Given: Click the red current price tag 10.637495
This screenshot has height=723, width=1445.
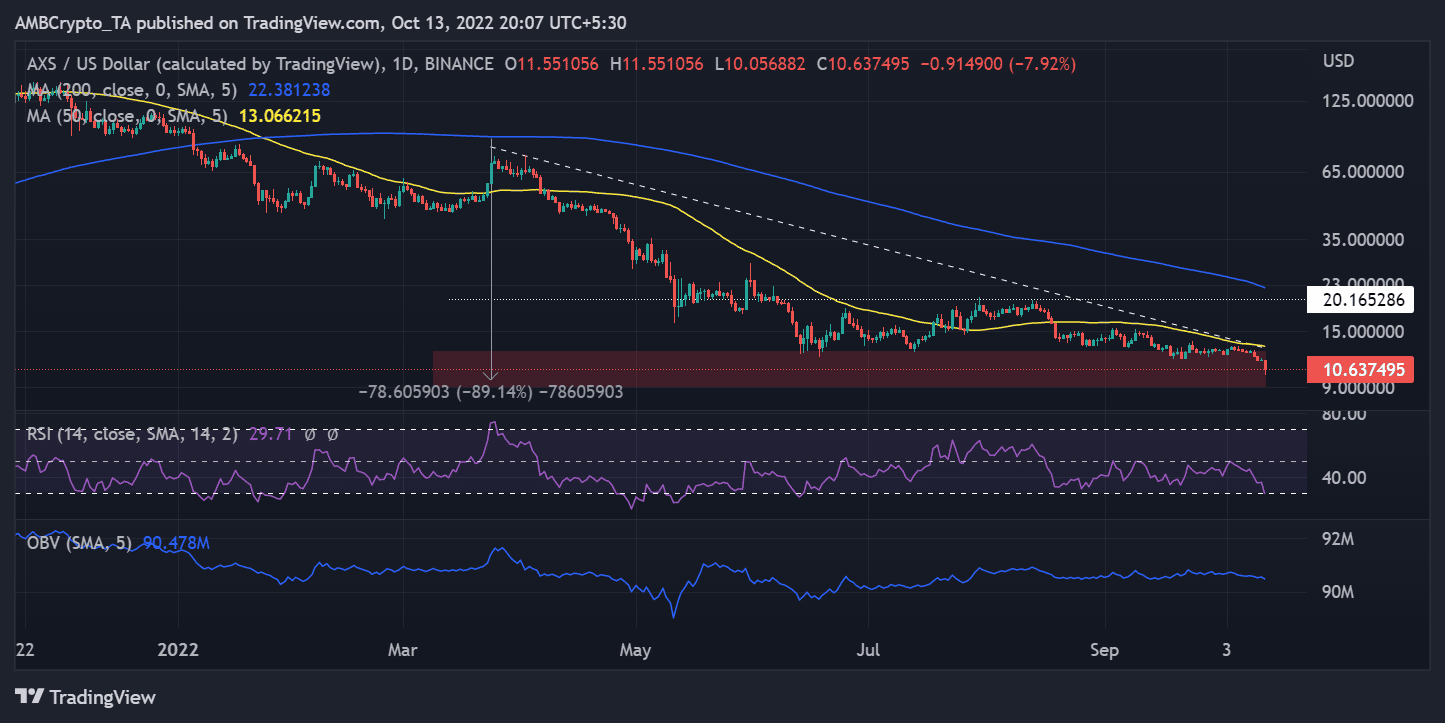Looking at the screenshot, I should coord(1362,370).
